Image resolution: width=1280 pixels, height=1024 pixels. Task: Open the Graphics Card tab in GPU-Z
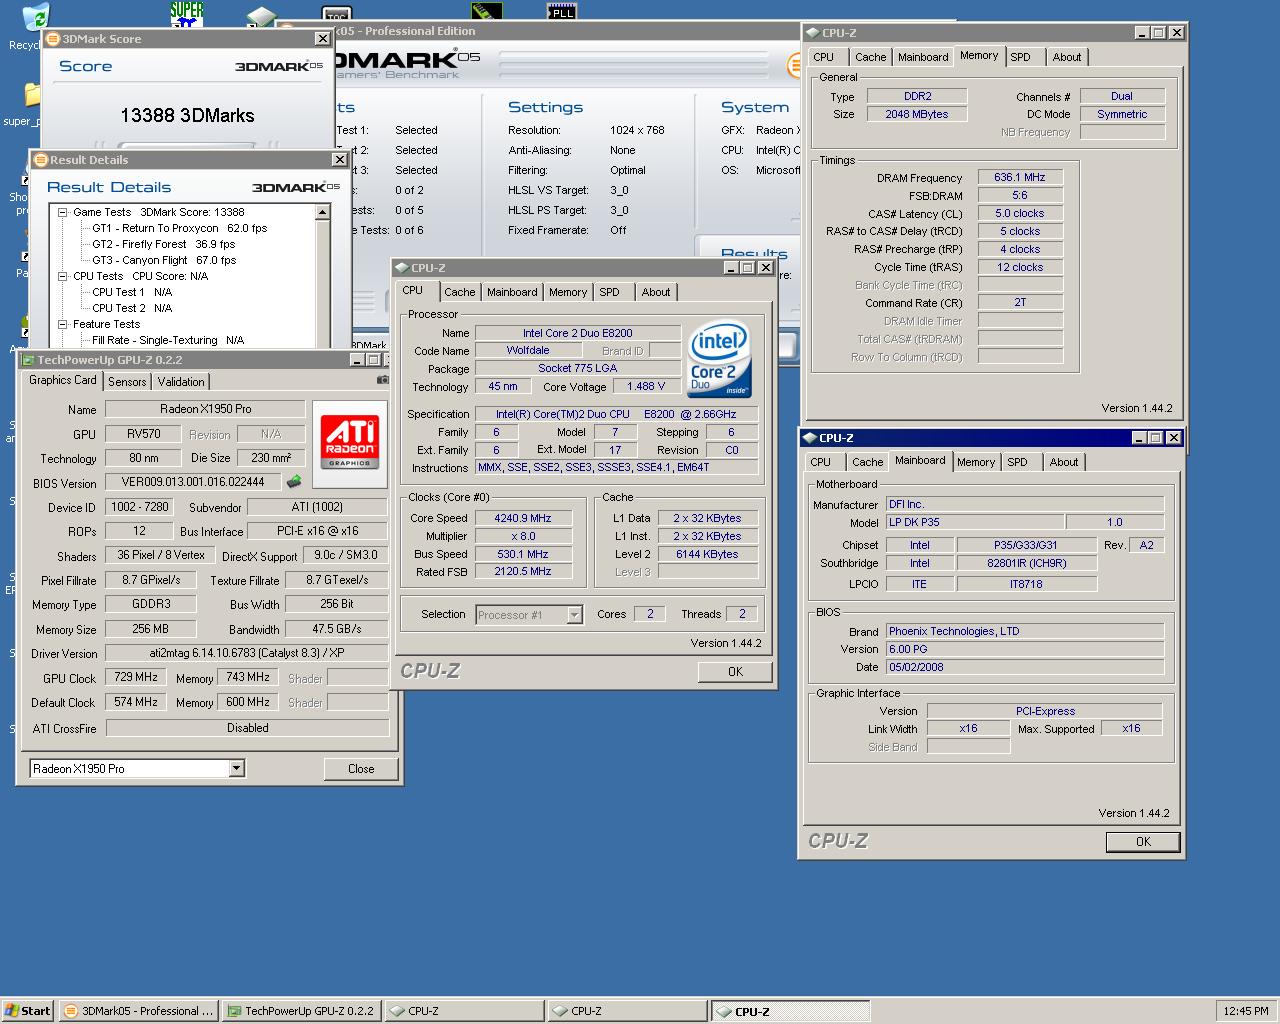pos(63,380)
